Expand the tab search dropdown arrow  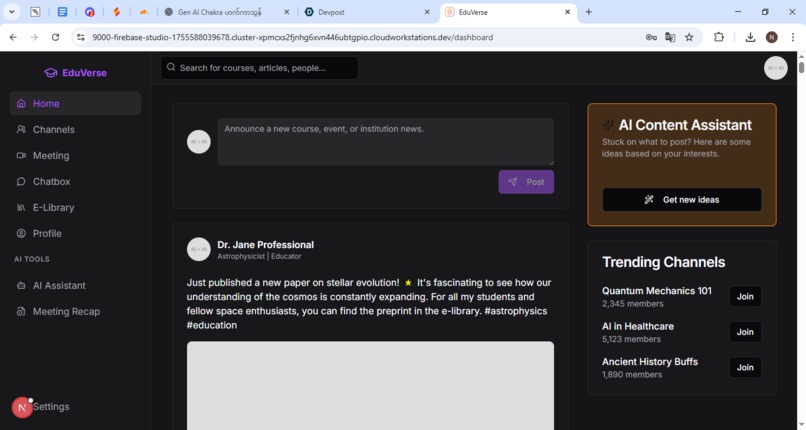11,12
